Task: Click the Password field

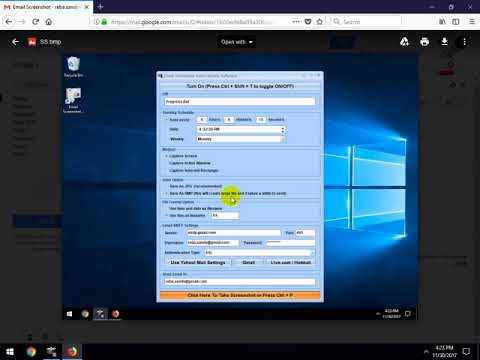Action: coord(291,243)
